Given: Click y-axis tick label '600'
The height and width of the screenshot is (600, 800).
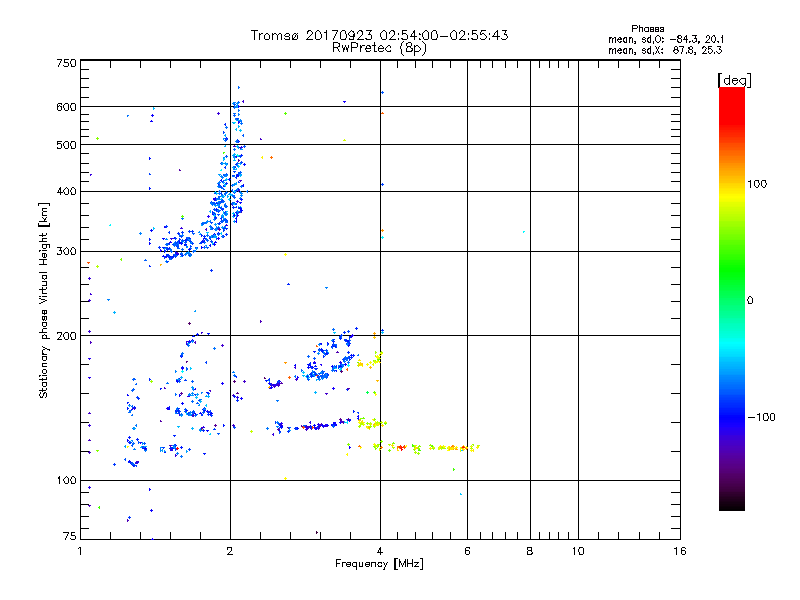Looking at the screenshot, I should pyautogui.click(x=66, y=107).
